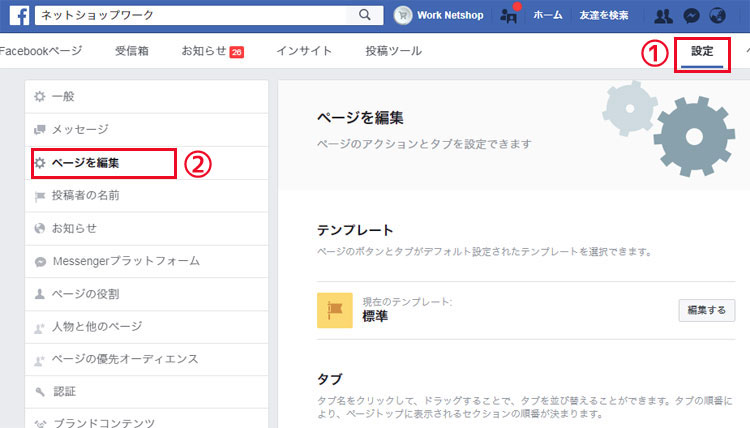Open ページの優先オーディエンス settings
Screen dimensions: 750x428
pos(146,359)
